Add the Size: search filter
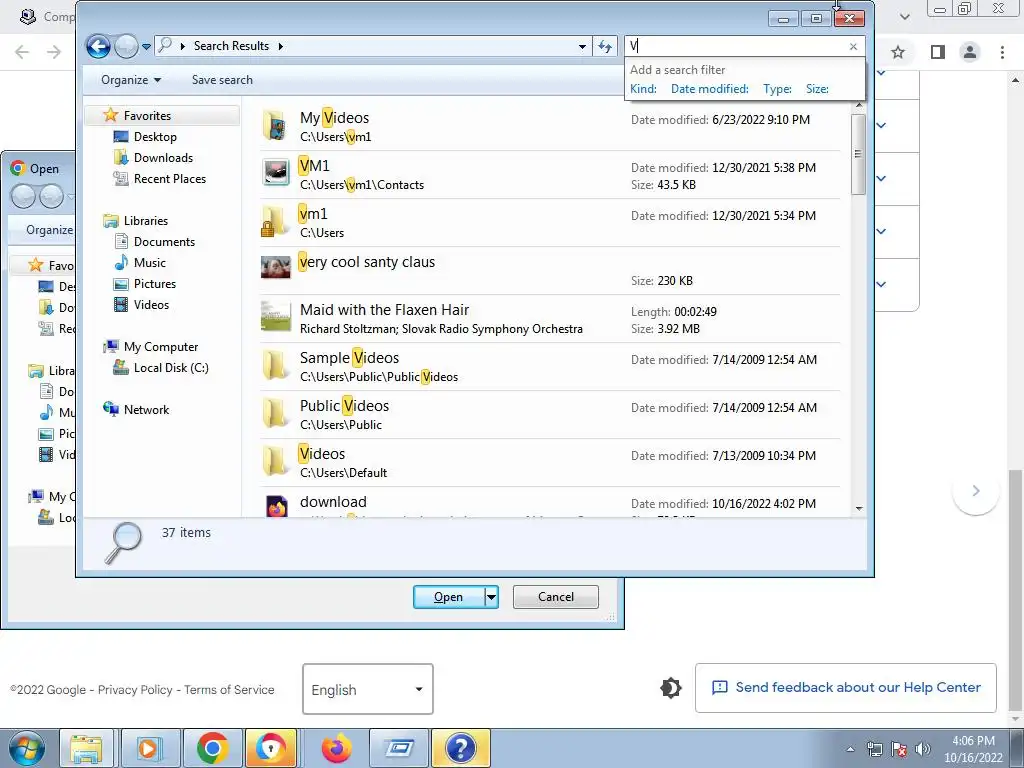The width and height of the screenshot is (1024, 768). (x=817, y=89)
